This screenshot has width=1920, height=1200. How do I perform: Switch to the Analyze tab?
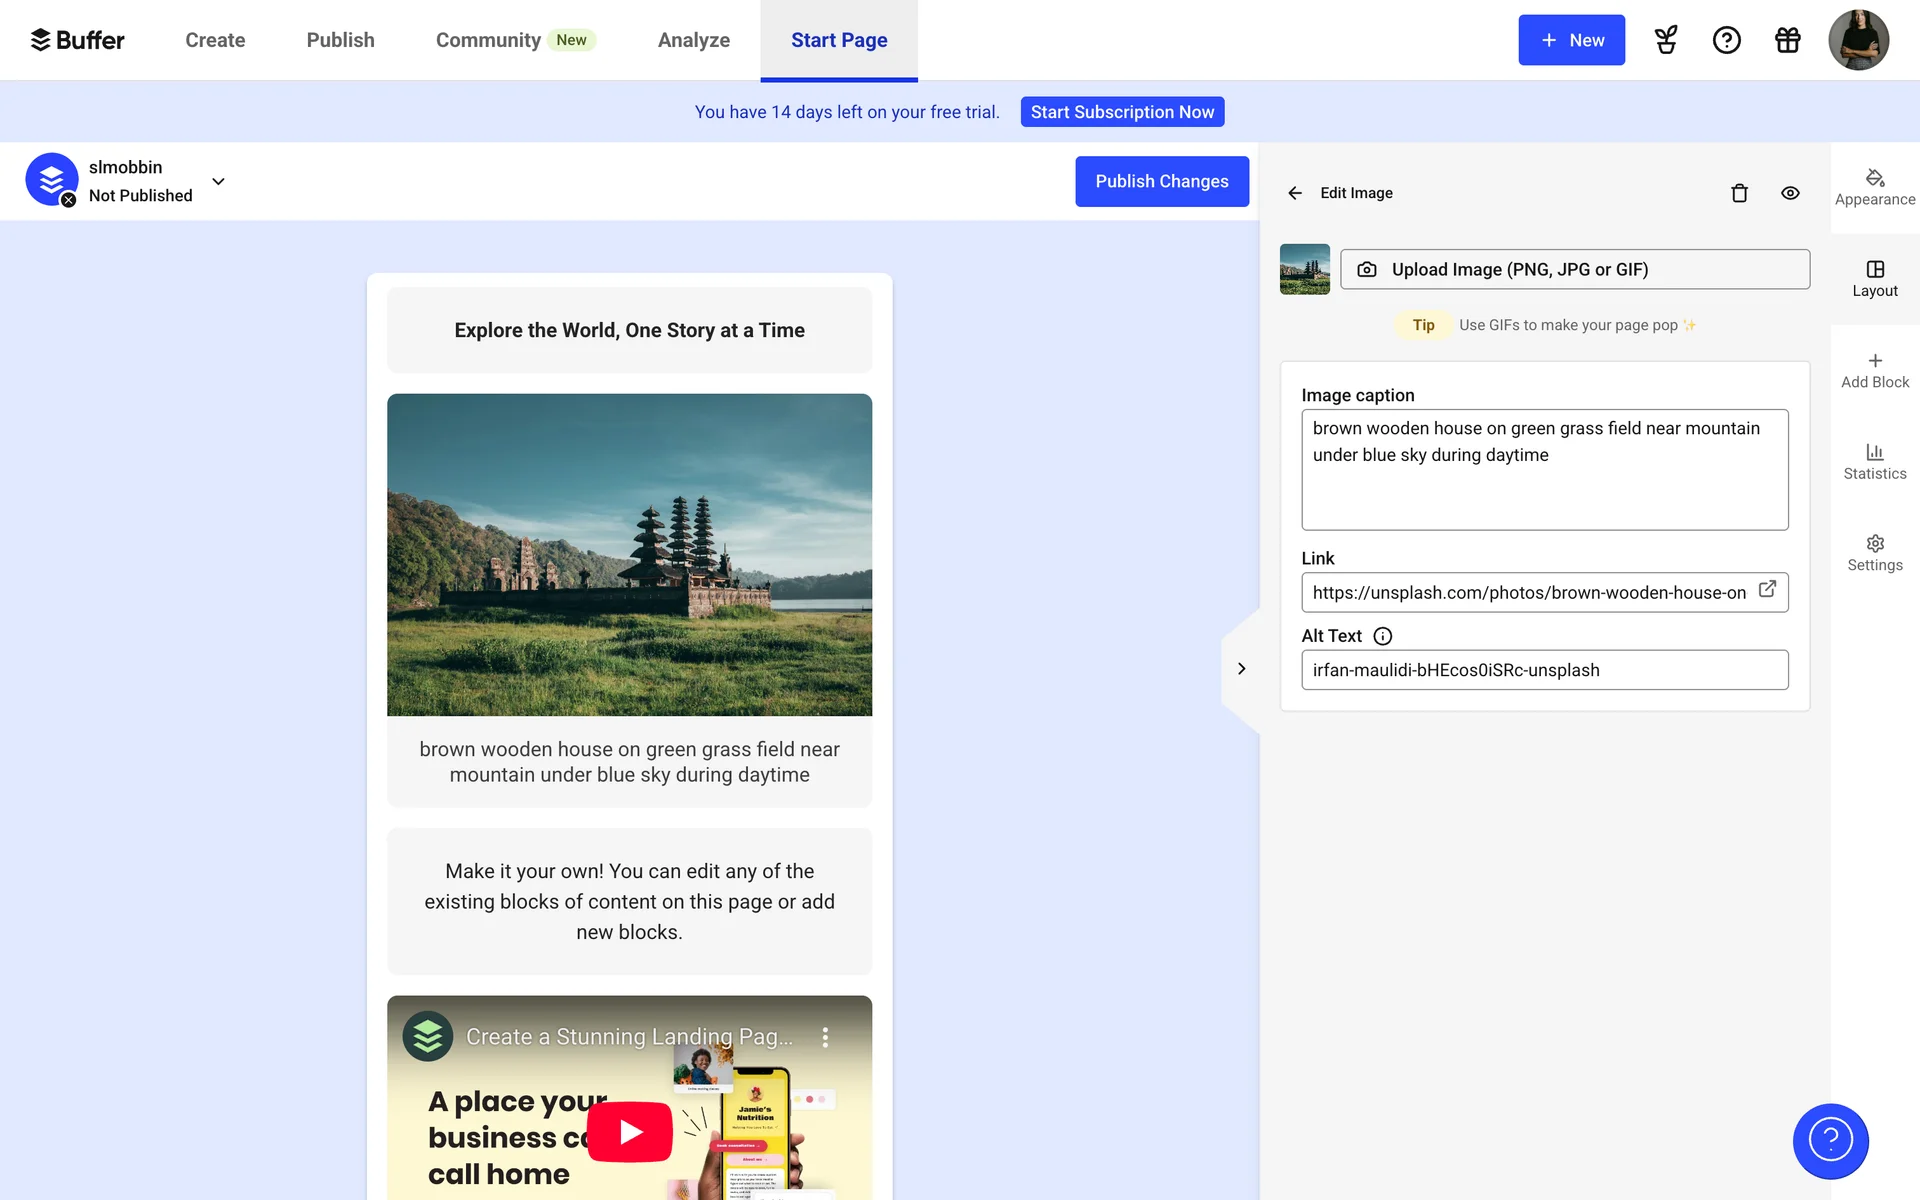coord(693,40)
